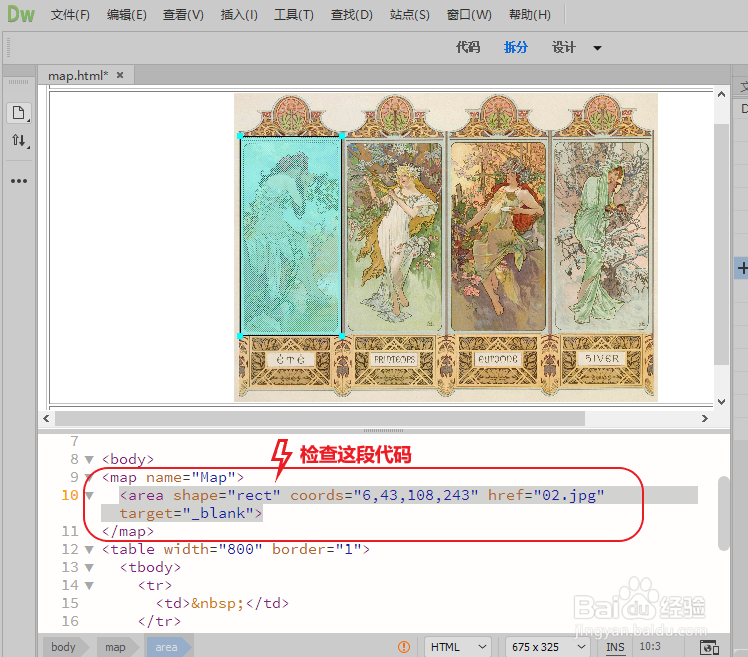Open the 帮助(H) menu
748x657 pixels.
coord(530,15)
